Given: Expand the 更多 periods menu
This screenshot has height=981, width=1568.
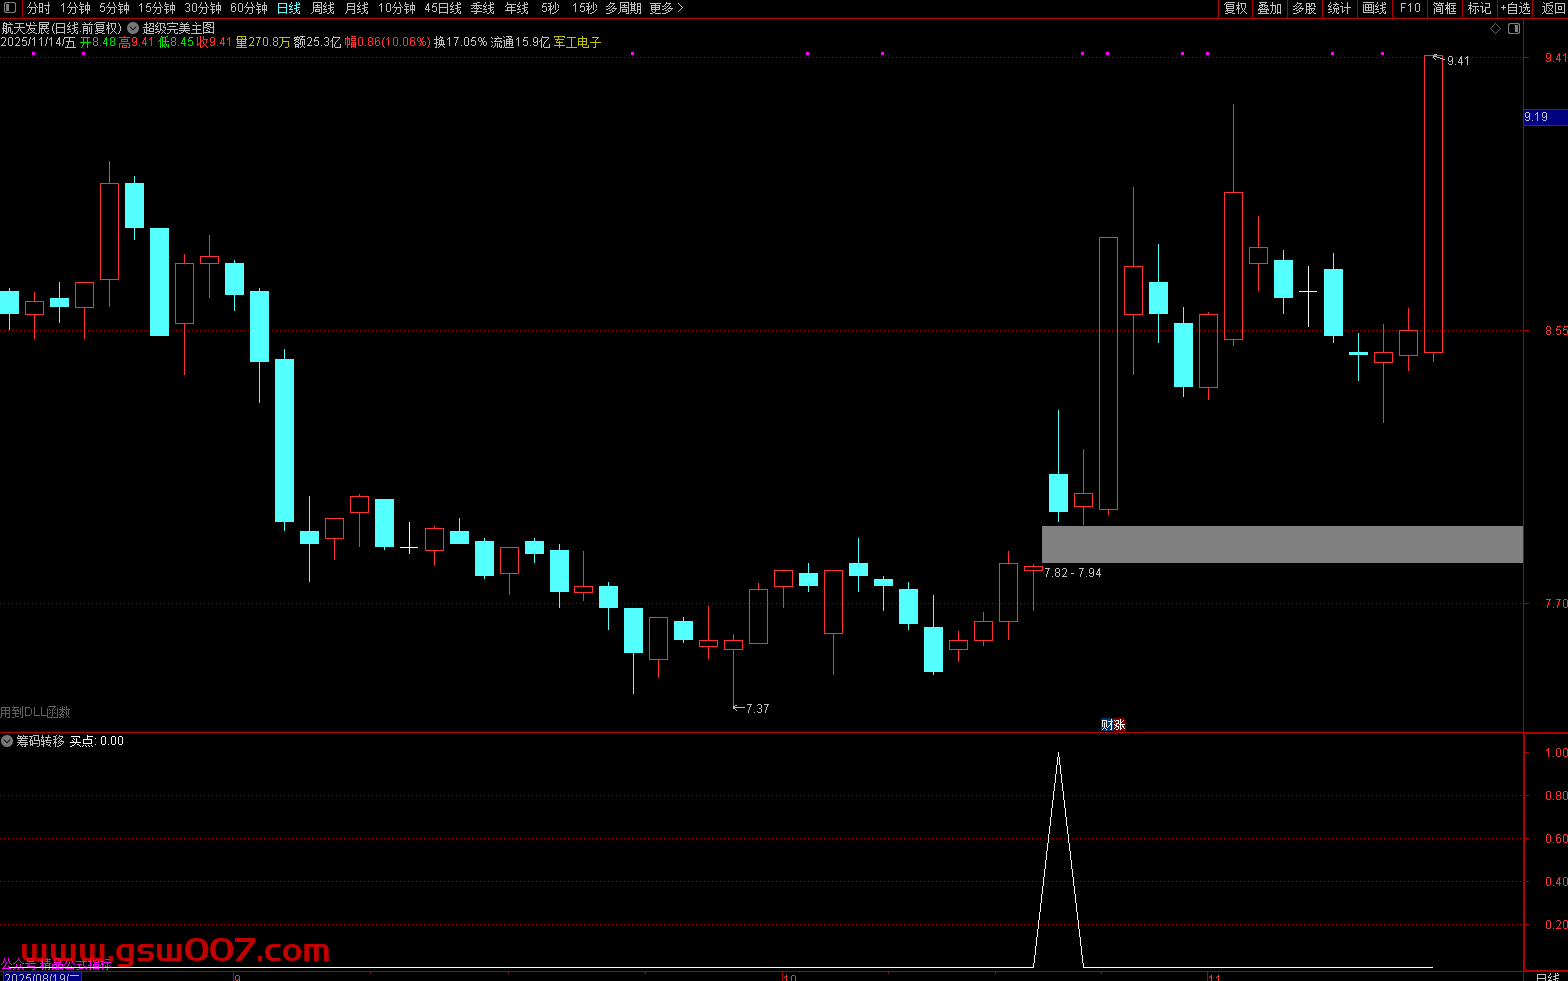Looking at the screenshot, I should tap(666, 8).
